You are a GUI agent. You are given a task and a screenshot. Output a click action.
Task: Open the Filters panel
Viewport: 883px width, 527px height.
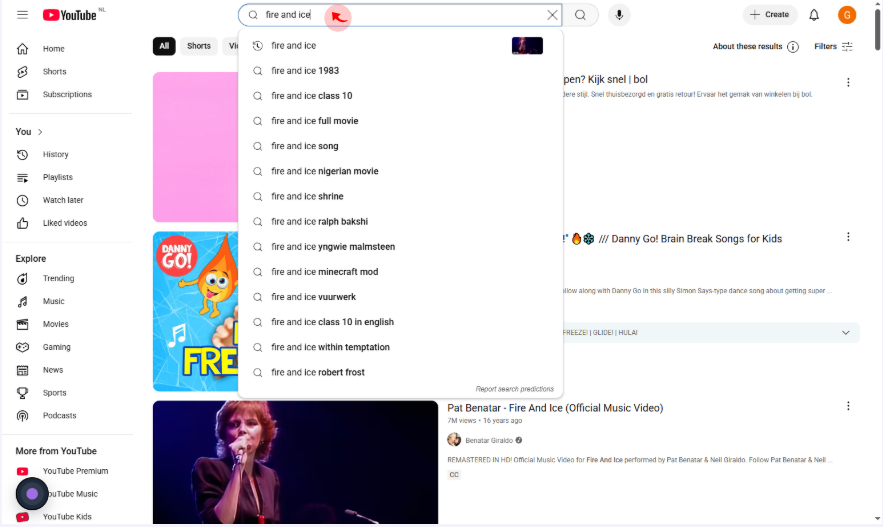click(833, 47)
